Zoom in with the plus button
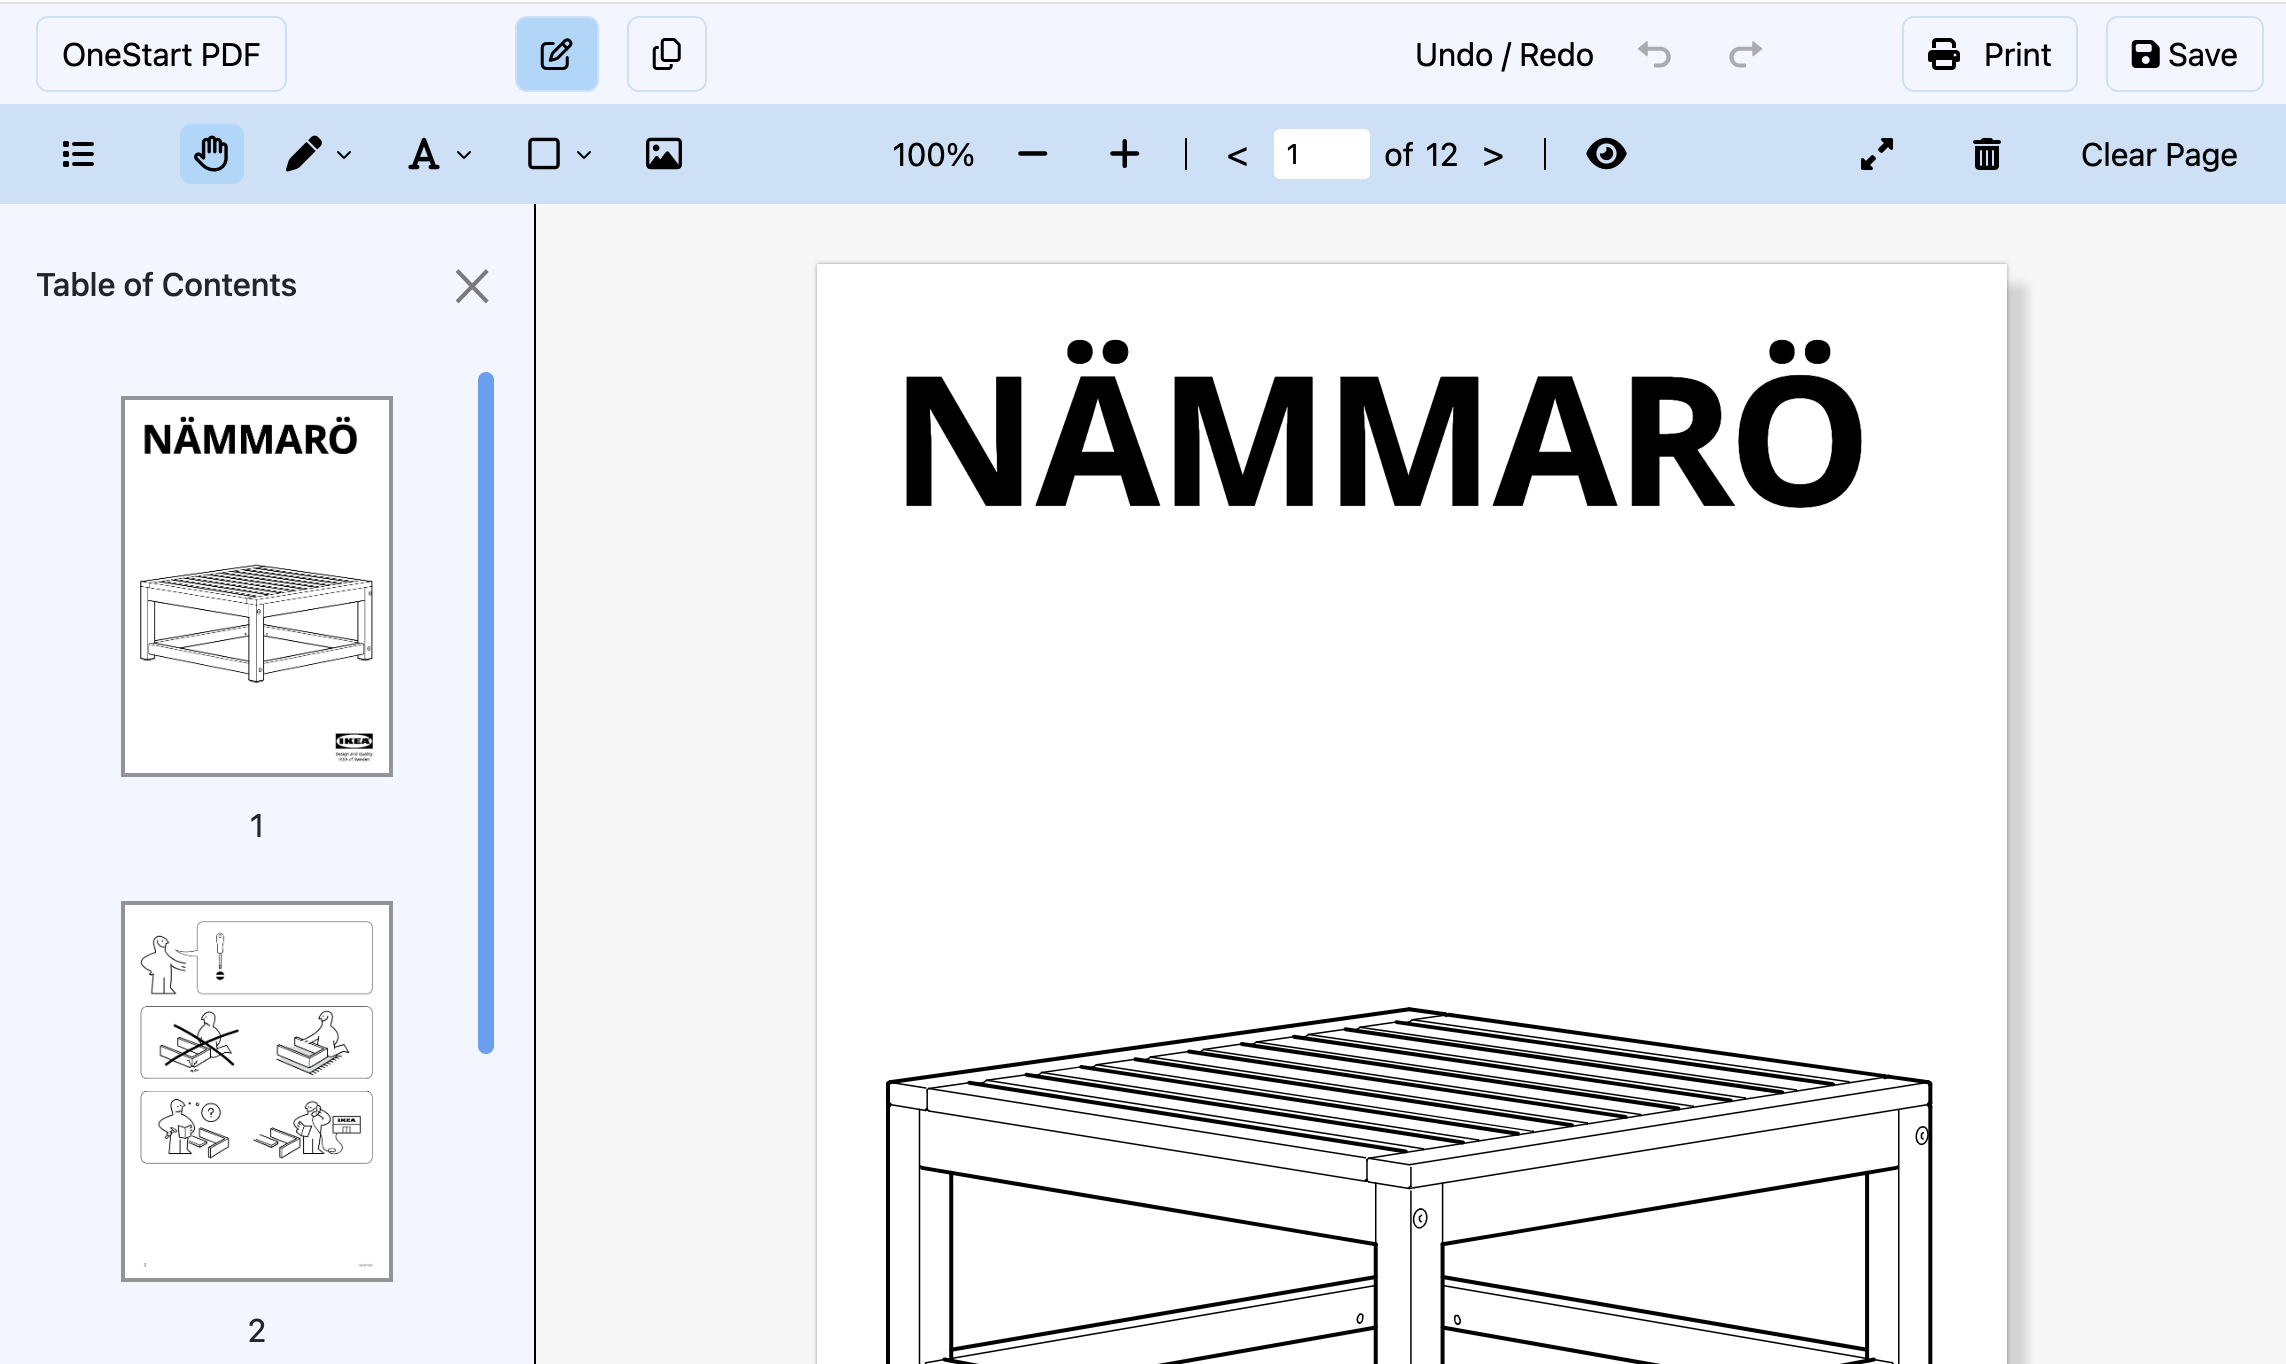Screen dimensions: 2286x1364 [x=1124, y=154]
